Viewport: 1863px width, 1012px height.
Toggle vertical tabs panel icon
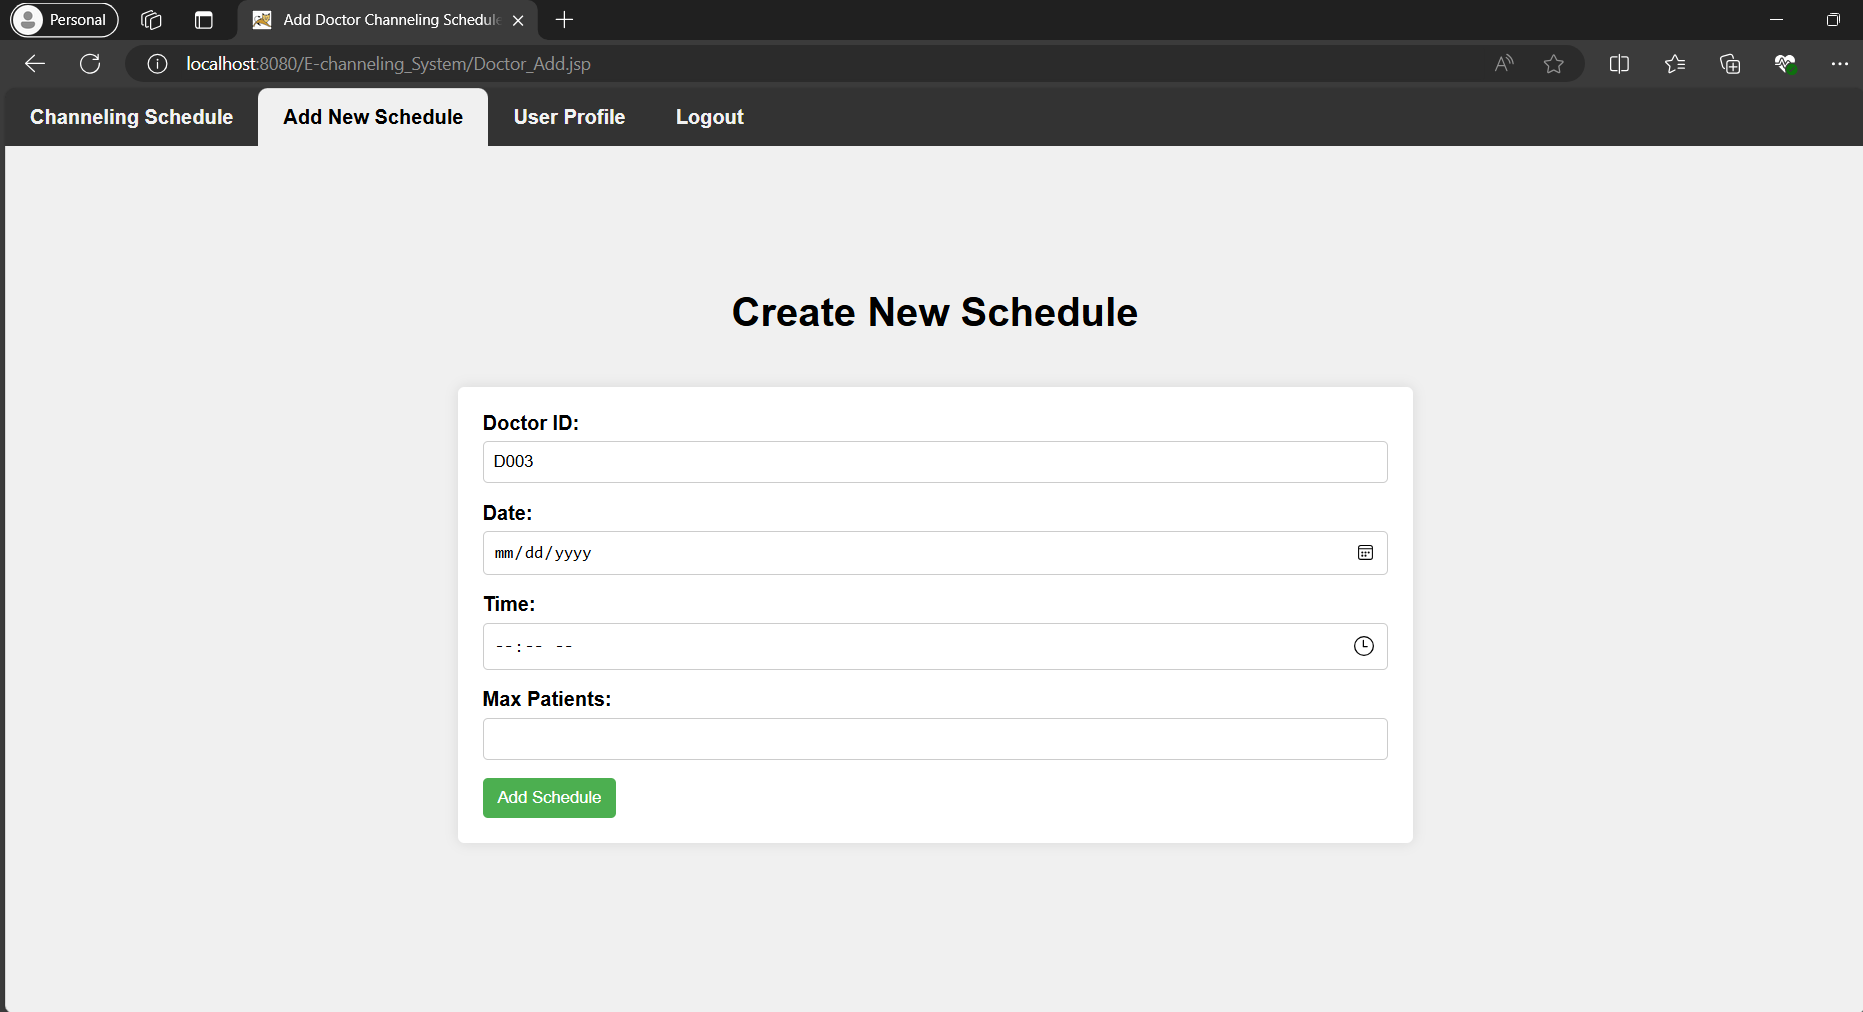click(x=204, y=20)
